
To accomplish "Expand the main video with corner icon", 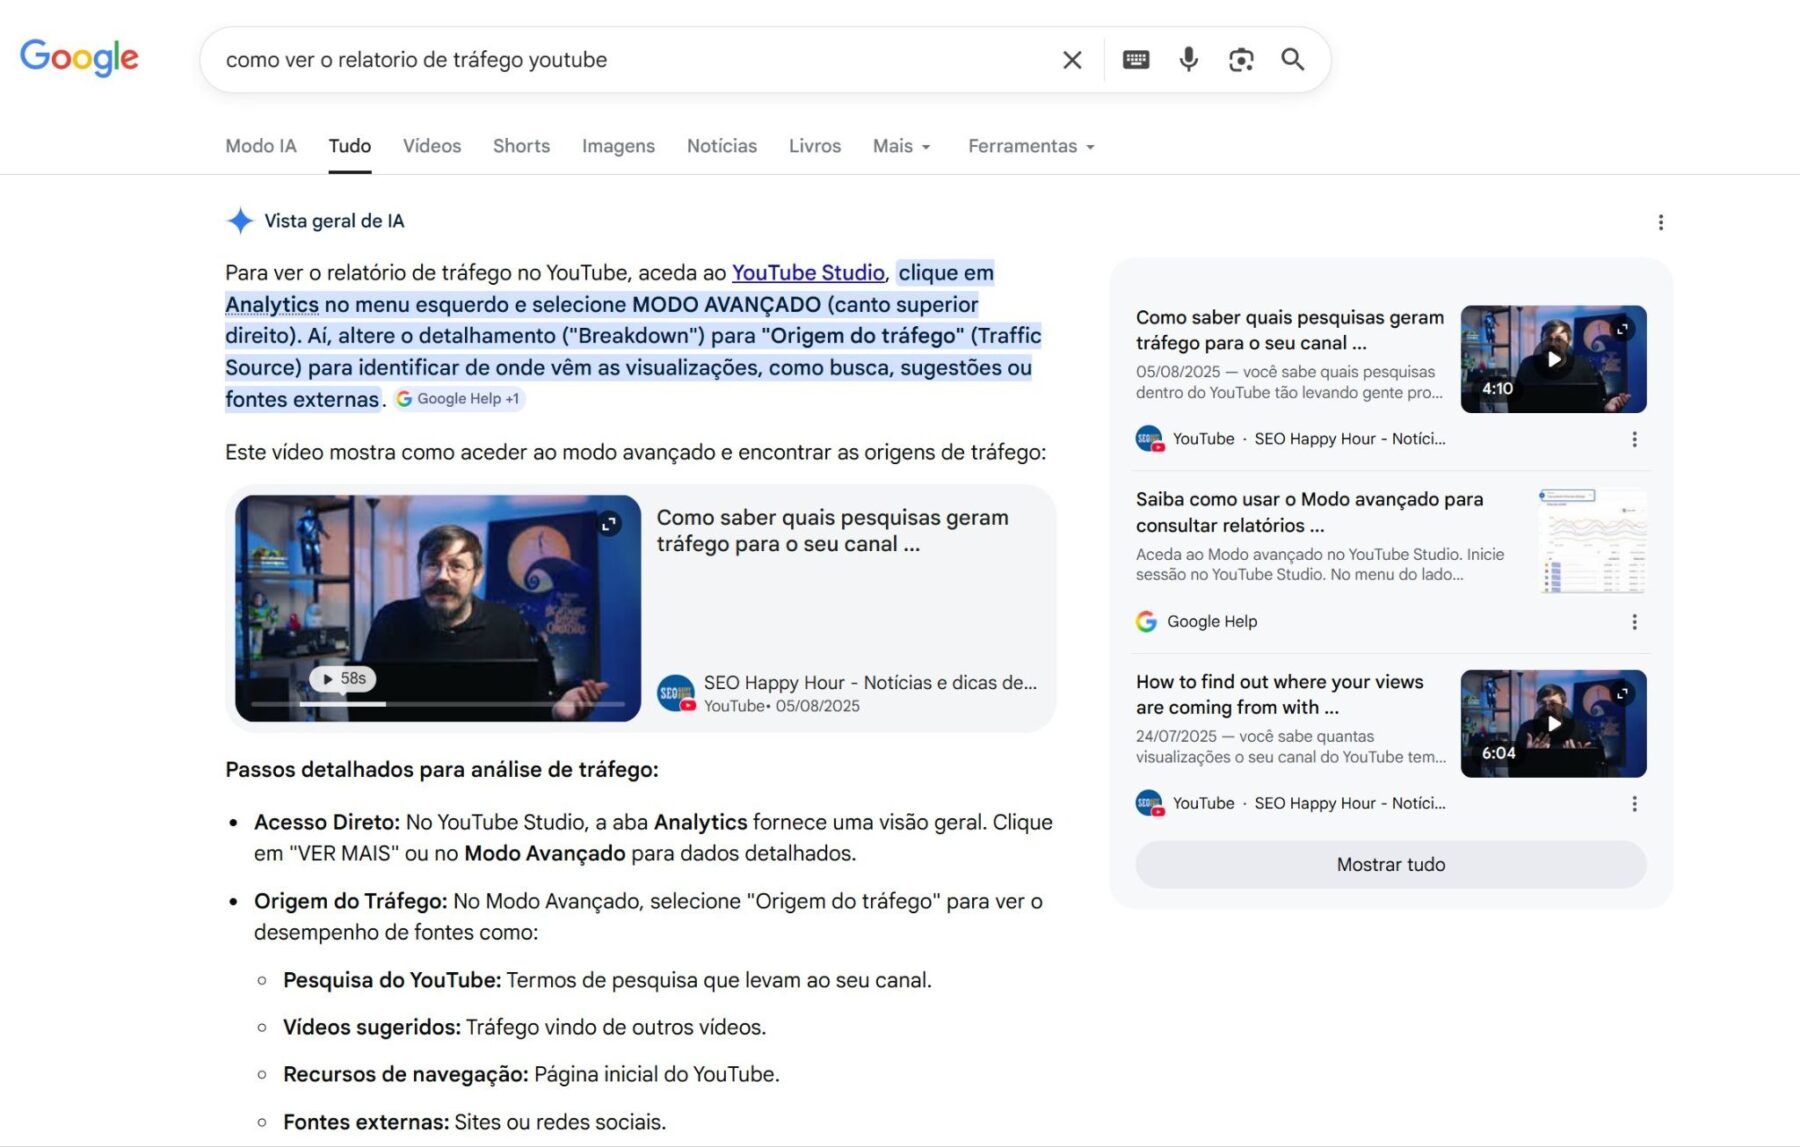I will point(609,524).
